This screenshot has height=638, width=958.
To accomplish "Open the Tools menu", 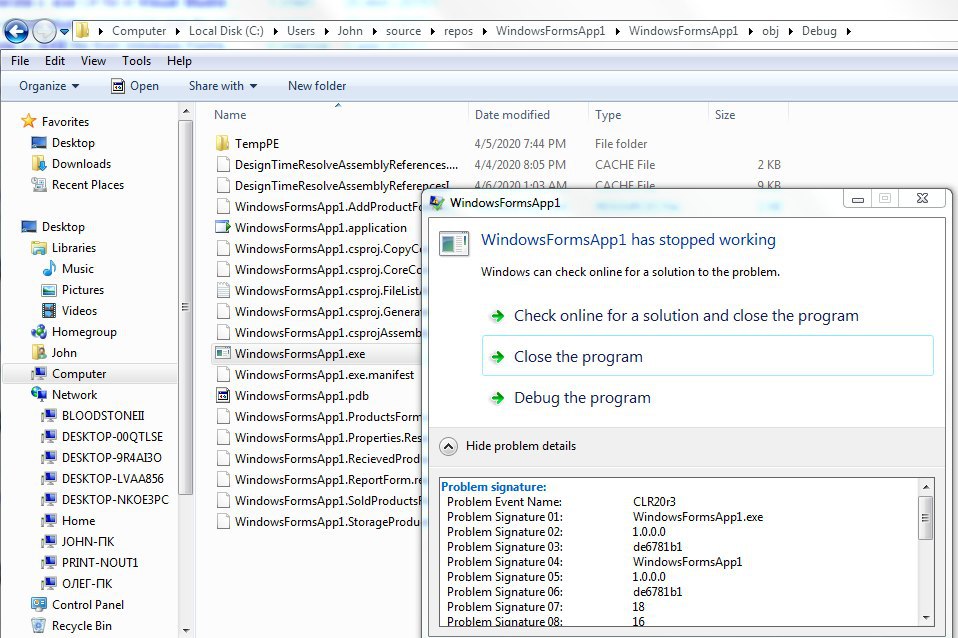I will point(136,60).
